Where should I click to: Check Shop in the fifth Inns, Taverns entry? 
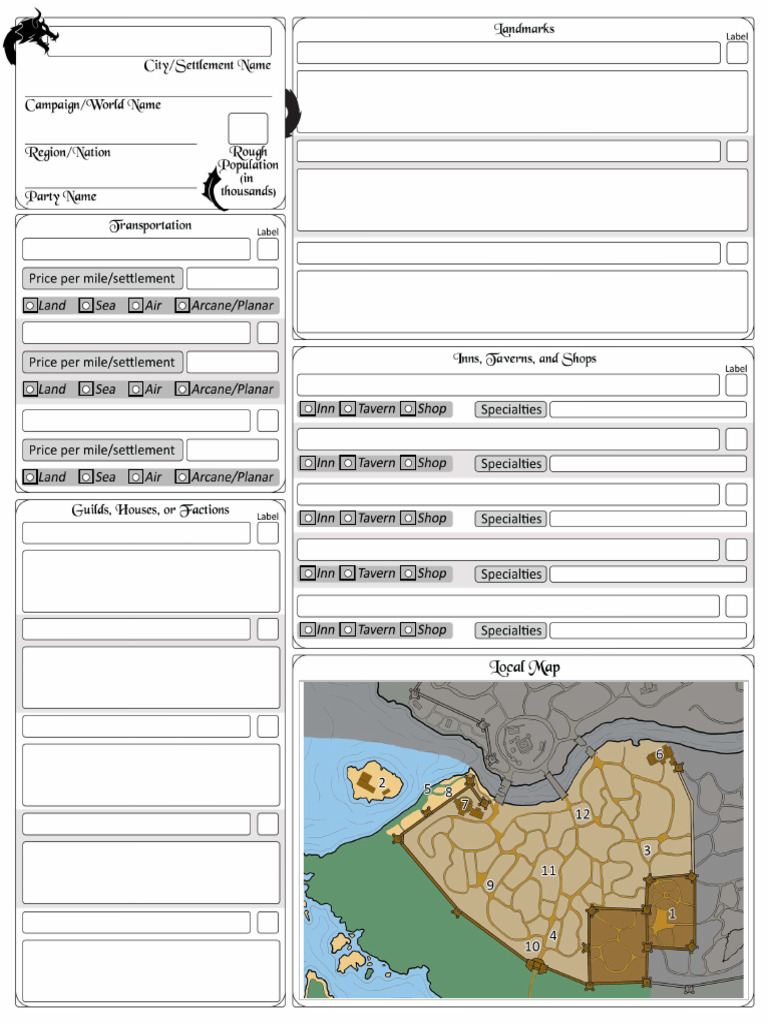(408, 630)
